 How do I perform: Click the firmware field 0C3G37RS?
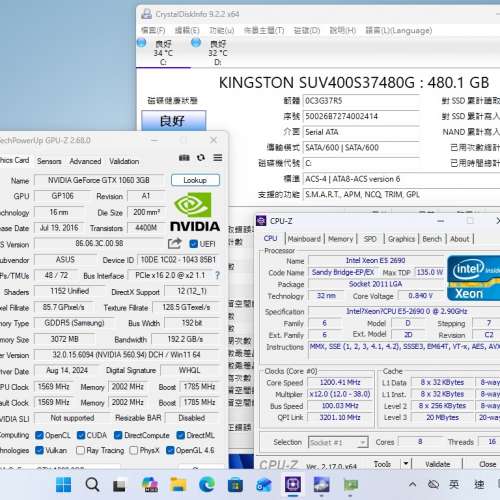(361, 101)
